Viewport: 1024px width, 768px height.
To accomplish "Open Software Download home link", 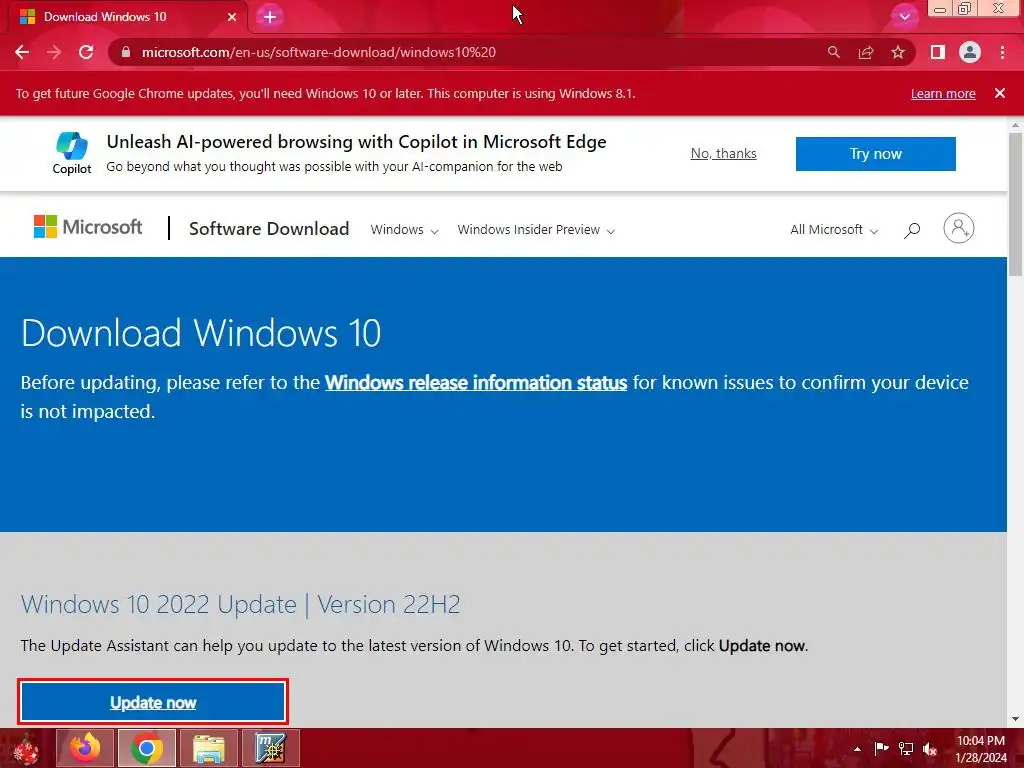I will pyautogui.click(x=269, y=229).
